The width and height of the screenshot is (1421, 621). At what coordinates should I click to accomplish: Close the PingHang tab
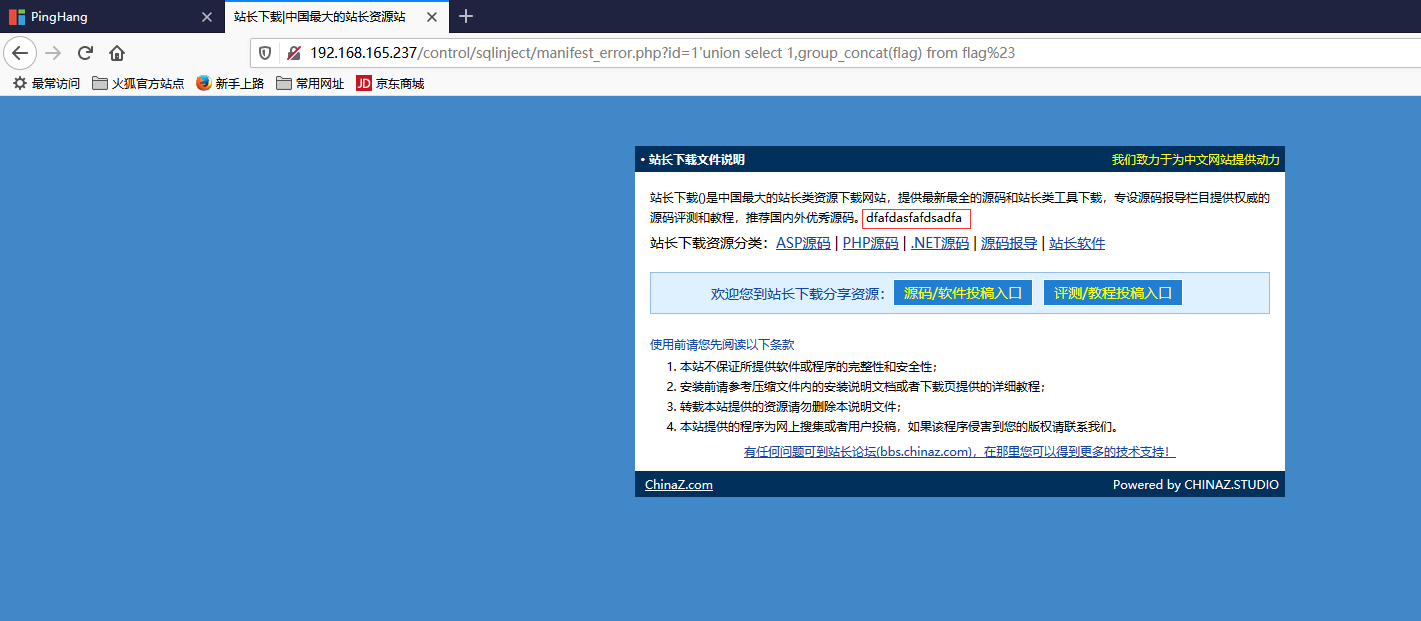(207, 17)
